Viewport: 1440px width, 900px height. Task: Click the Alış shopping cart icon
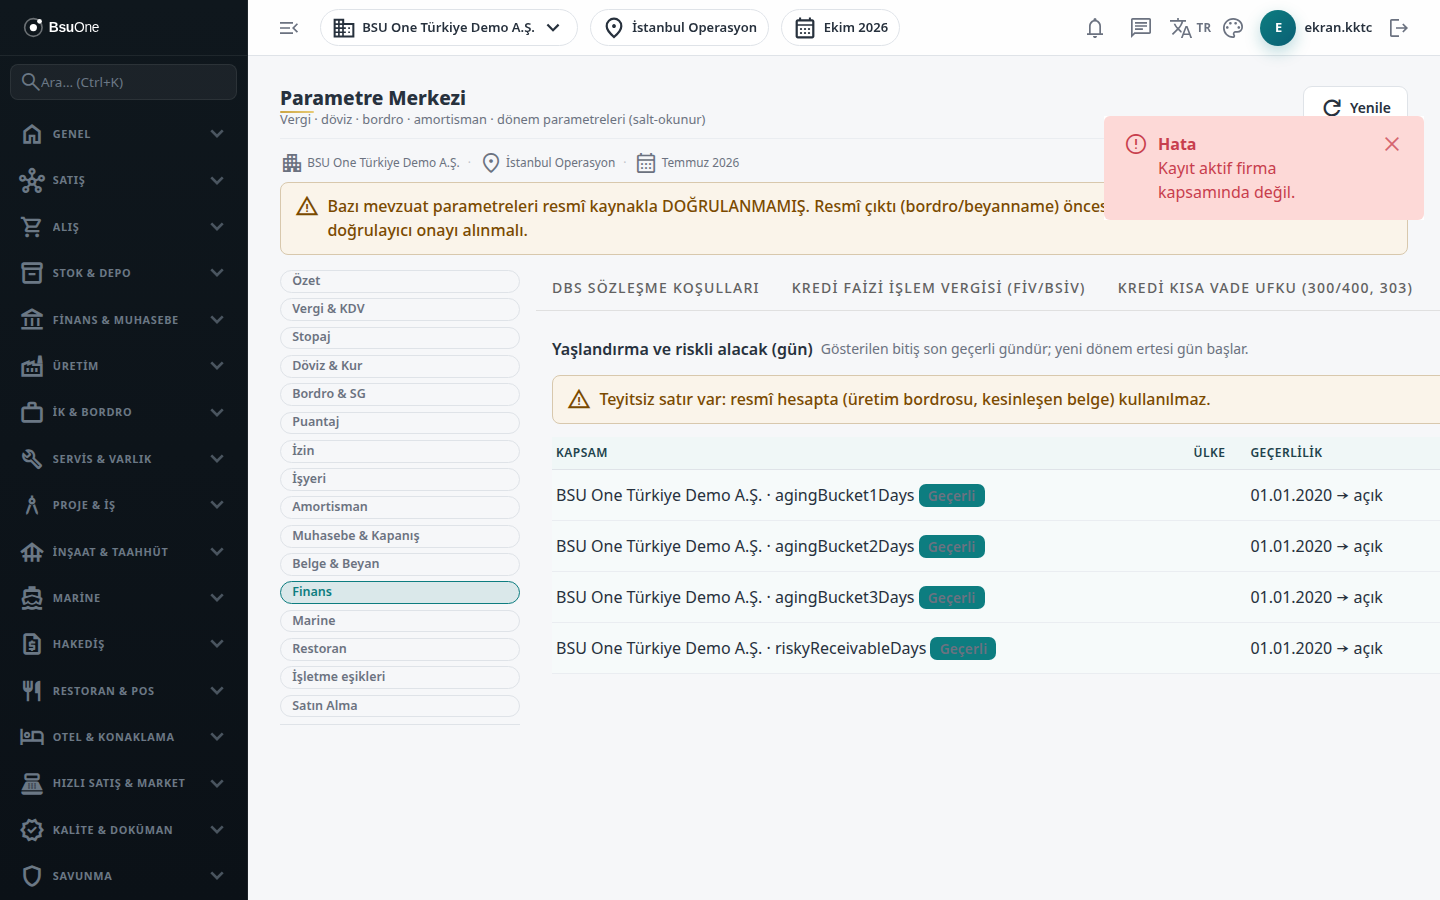(32, 227)
